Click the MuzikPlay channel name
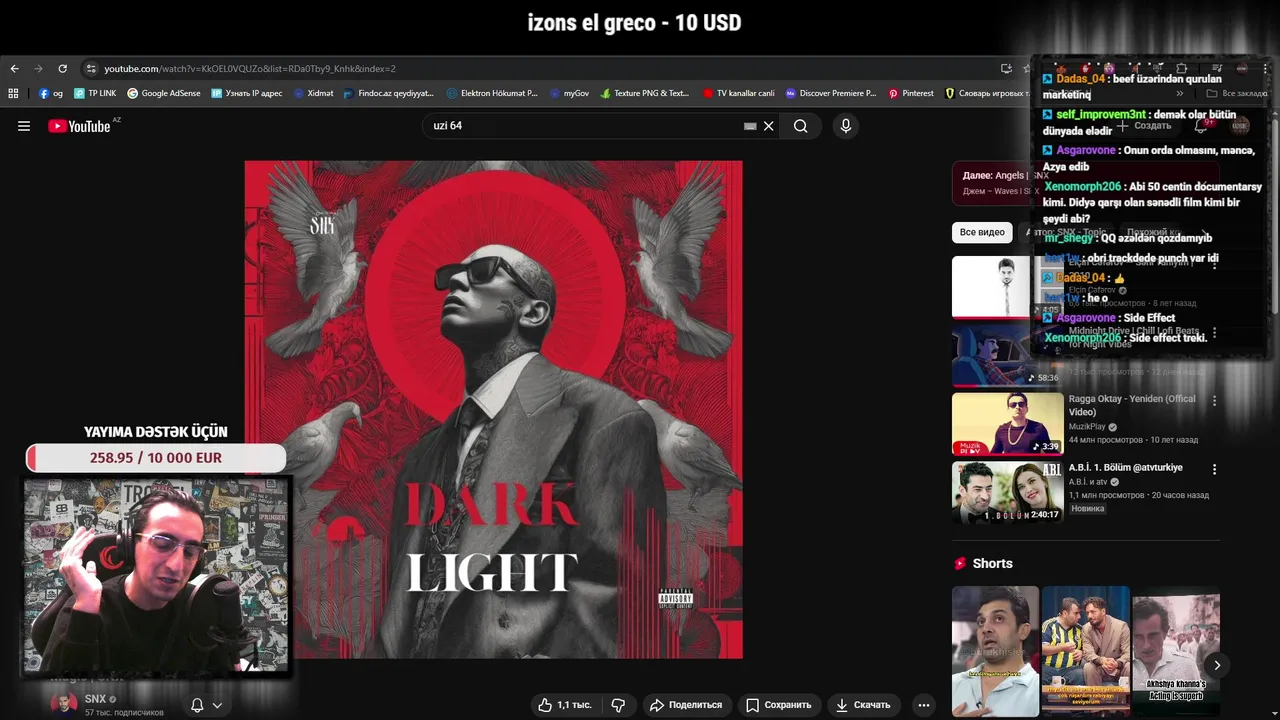1280x720 pixels. coord(1087,427)
